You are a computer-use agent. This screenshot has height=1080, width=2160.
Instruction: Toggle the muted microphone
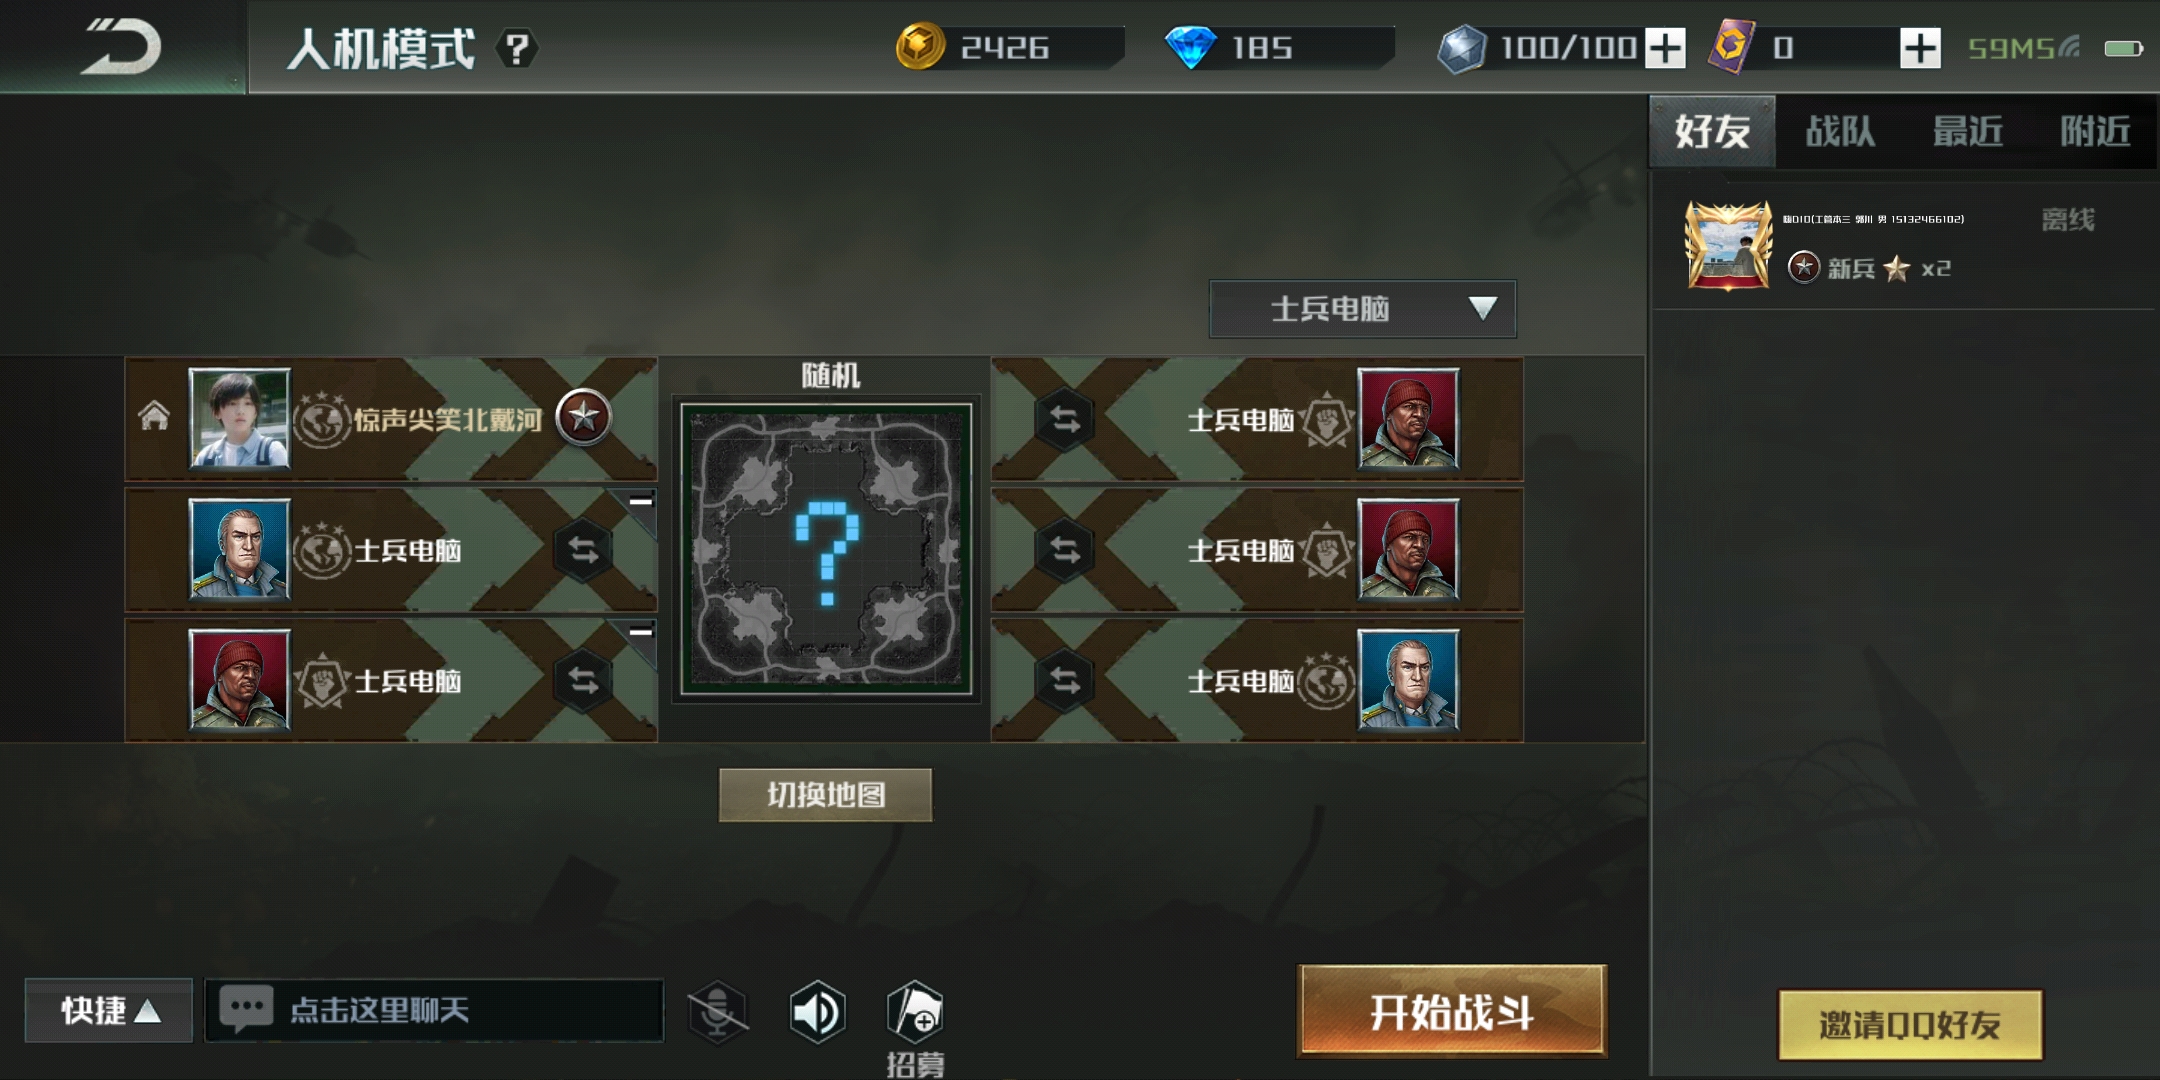coord(718,1012)
